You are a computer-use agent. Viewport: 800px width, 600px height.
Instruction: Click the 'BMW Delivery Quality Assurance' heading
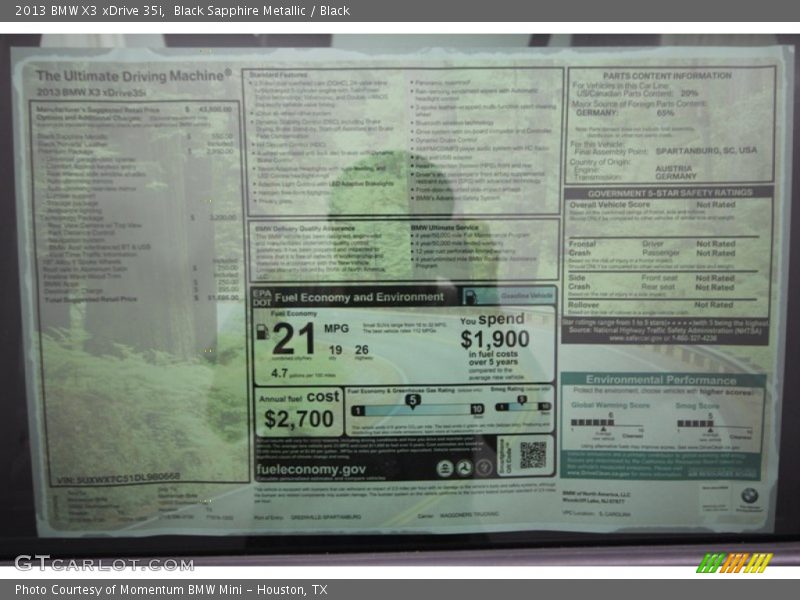(x=305, y=229)
